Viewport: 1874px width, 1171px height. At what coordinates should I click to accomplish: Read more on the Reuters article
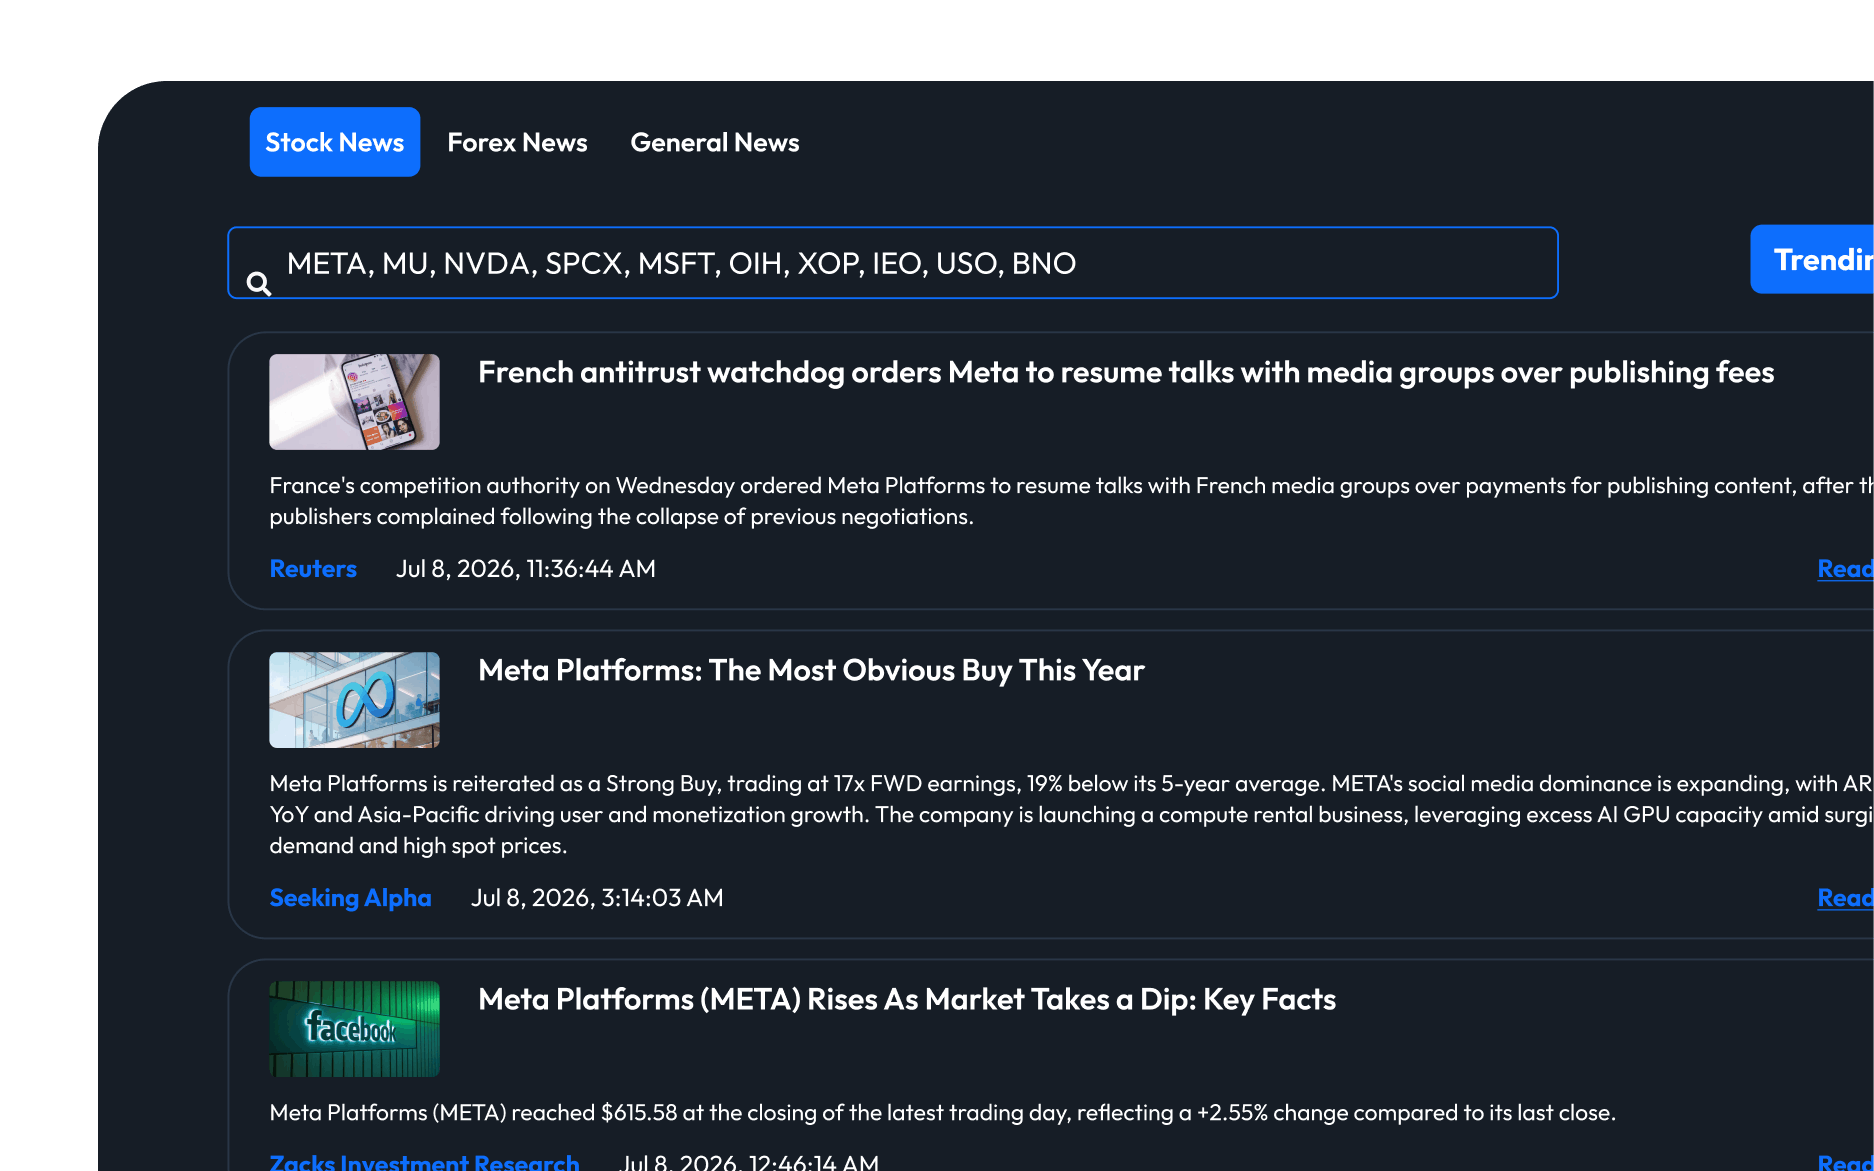pos(1845,569)
